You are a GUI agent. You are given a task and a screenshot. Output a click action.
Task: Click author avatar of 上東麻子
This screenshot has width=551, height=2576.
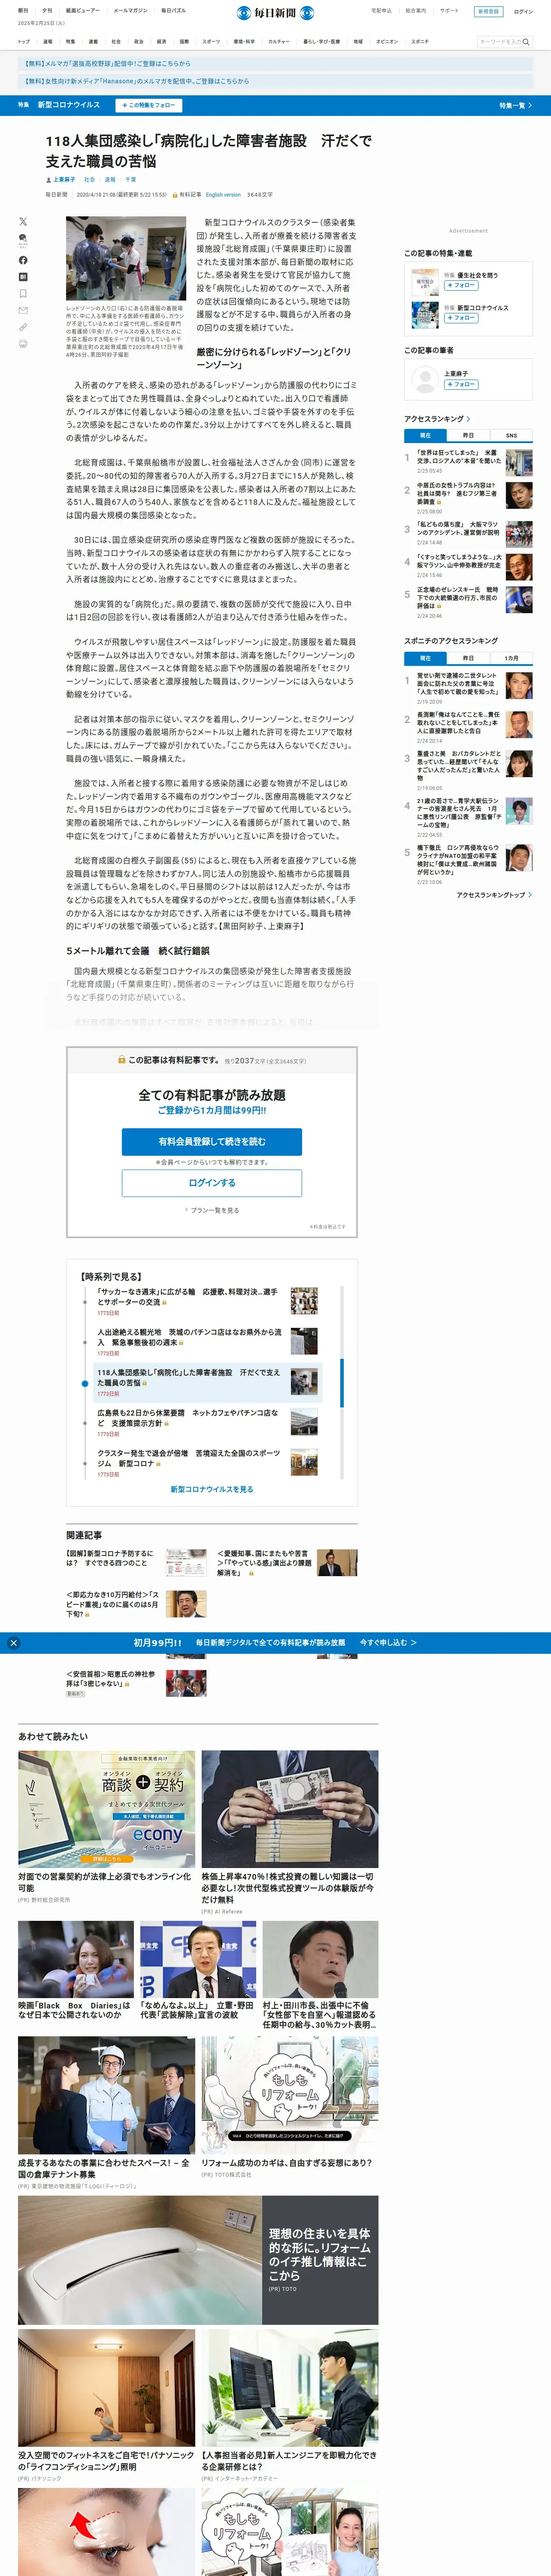pyautogui.click(x=425, y=380)
